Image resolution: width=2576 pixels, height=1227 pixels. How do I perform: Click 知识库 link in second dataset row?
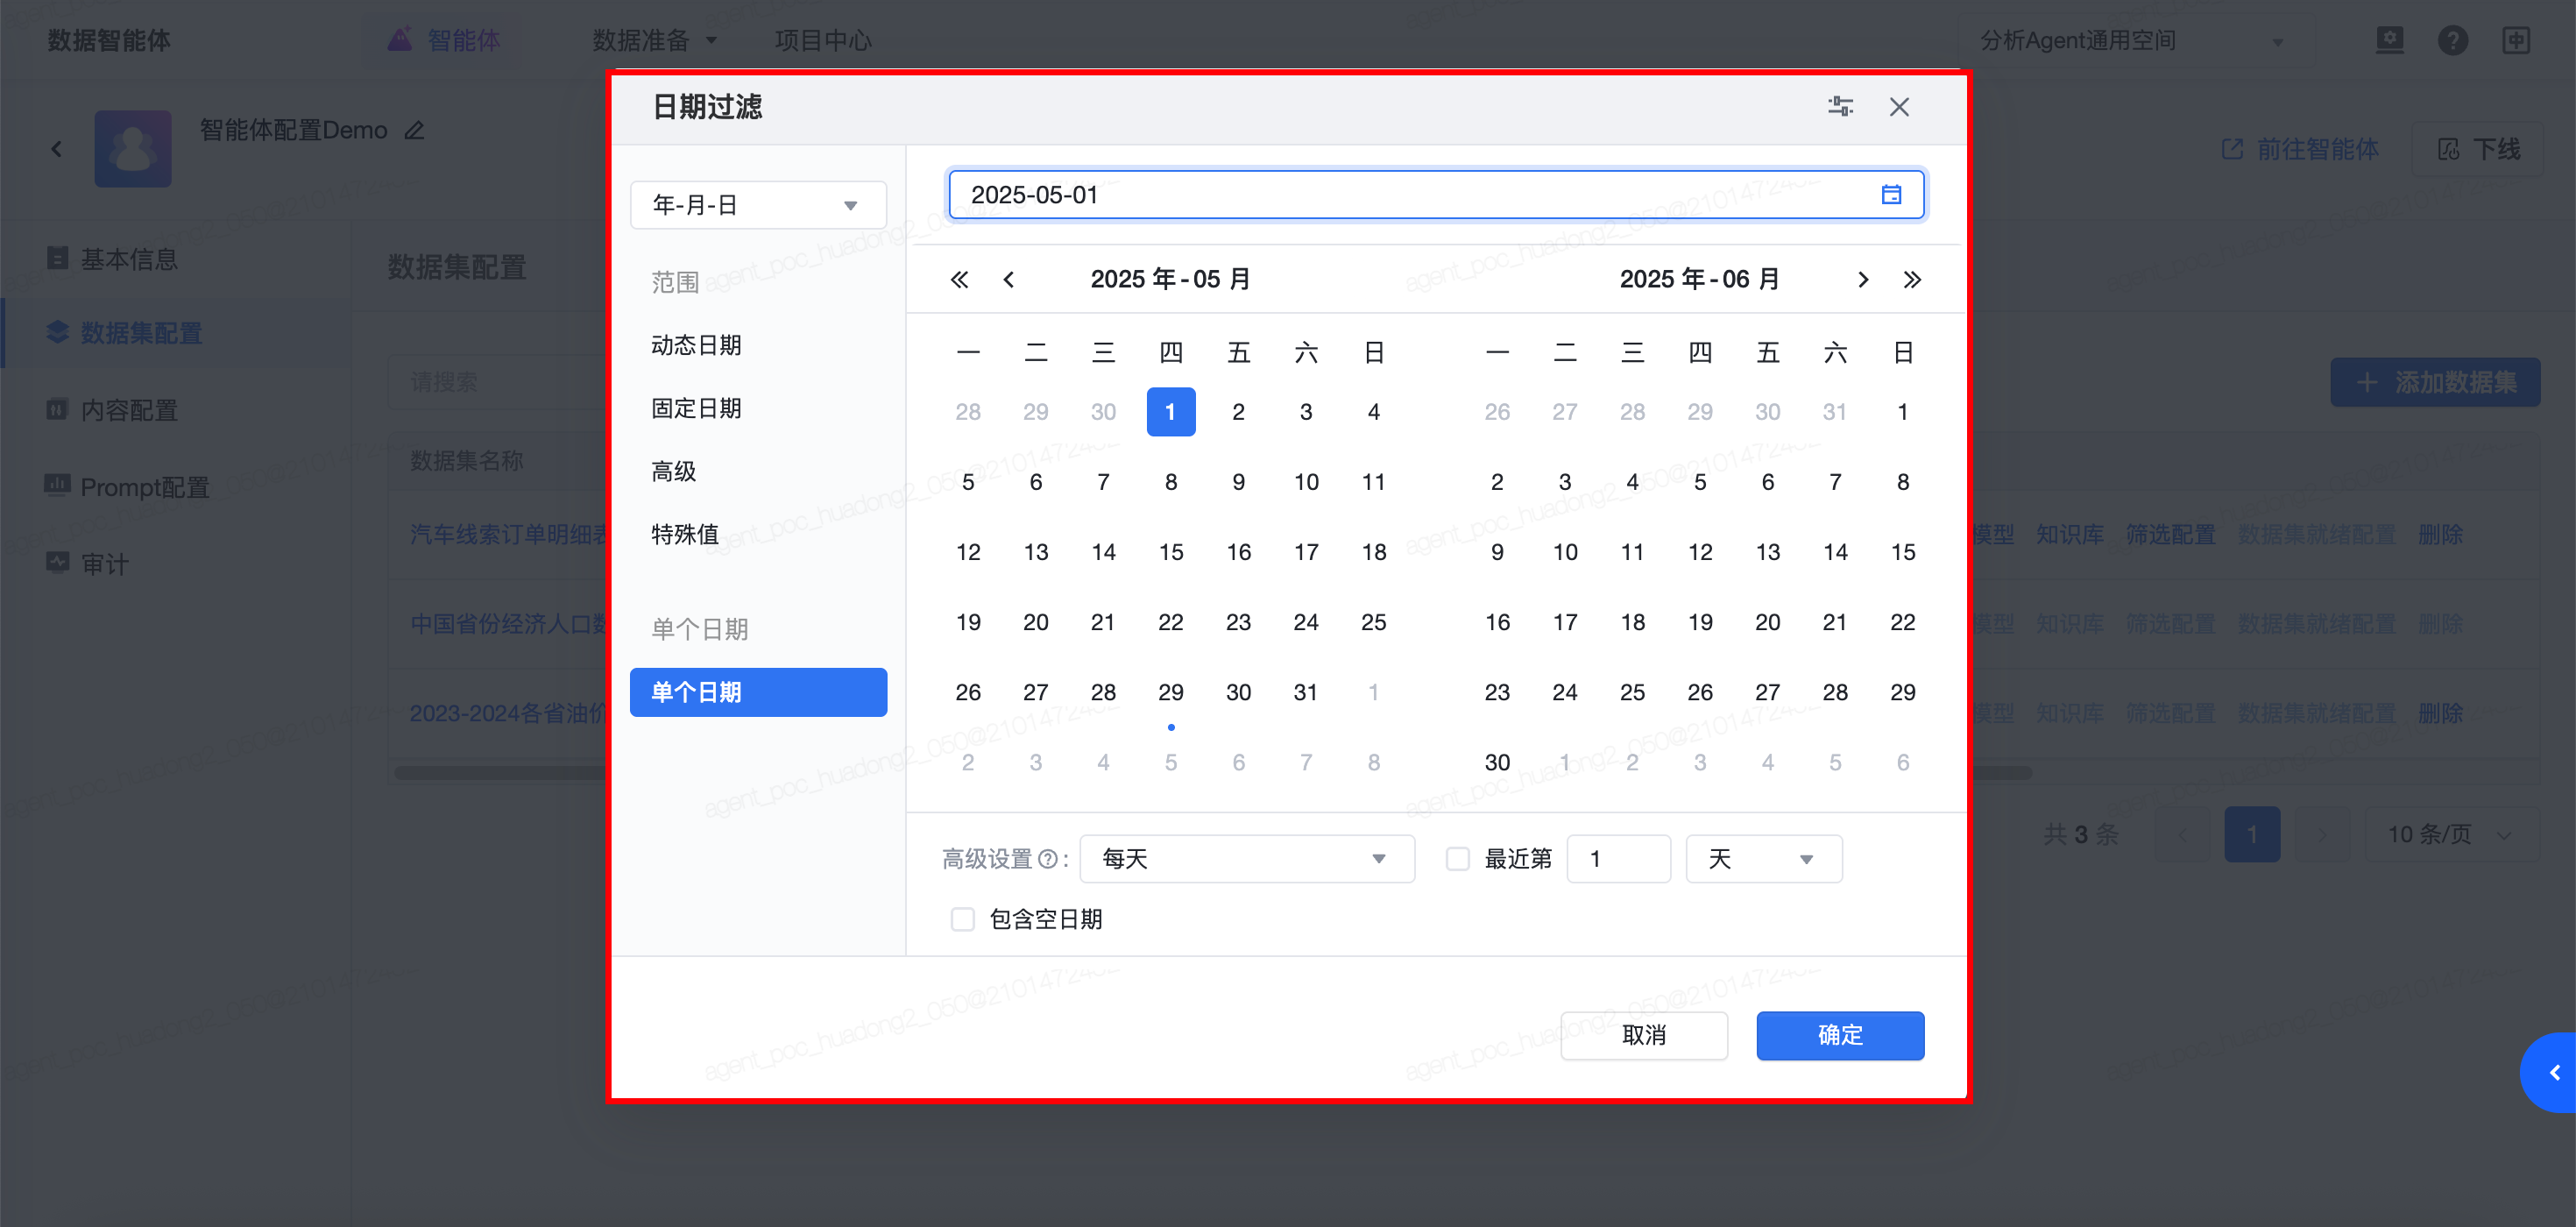[2069, 625]
